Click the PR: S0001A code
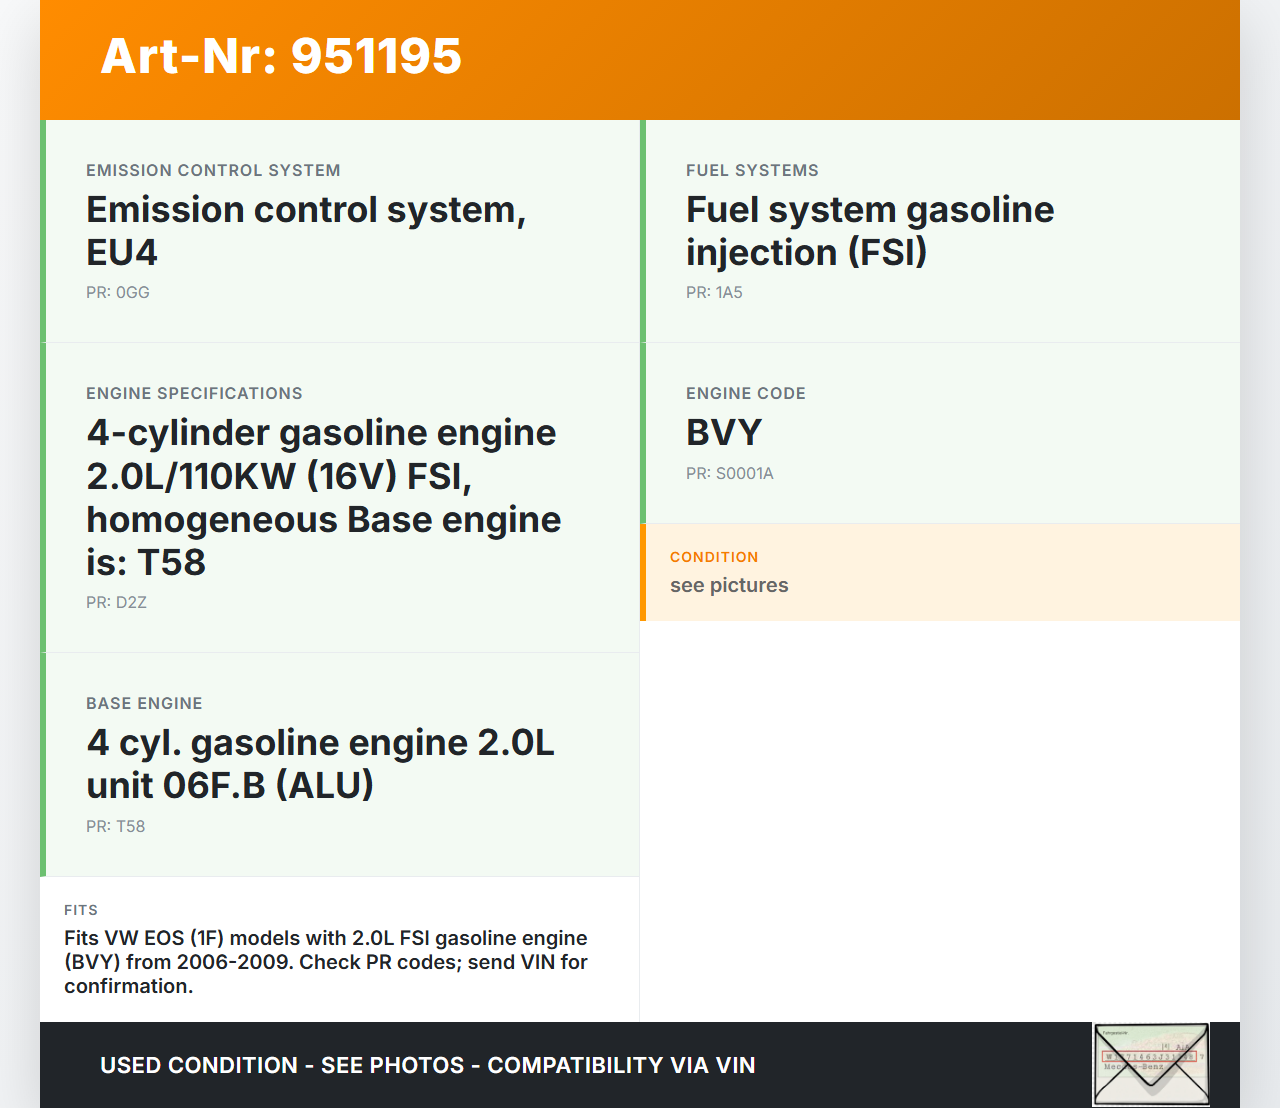Image resolution: width=1280 pixels, height=1108 pixels. [x=729, y=474]
